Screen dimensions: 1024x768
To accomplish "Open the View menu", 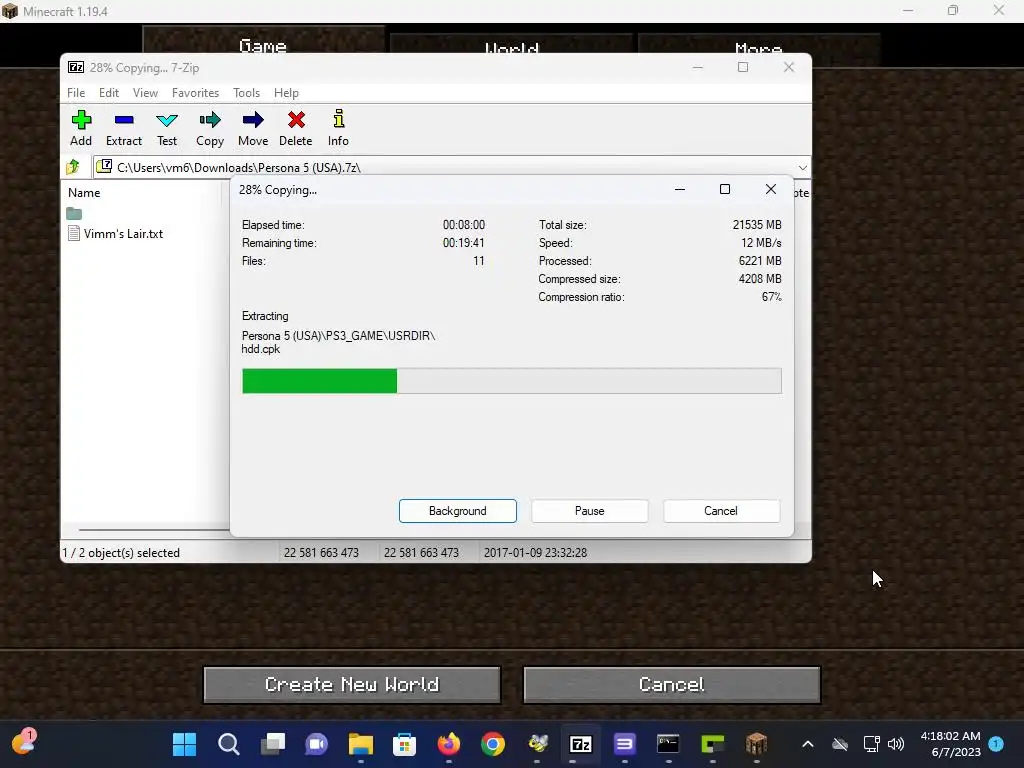I will coord(145,93).
